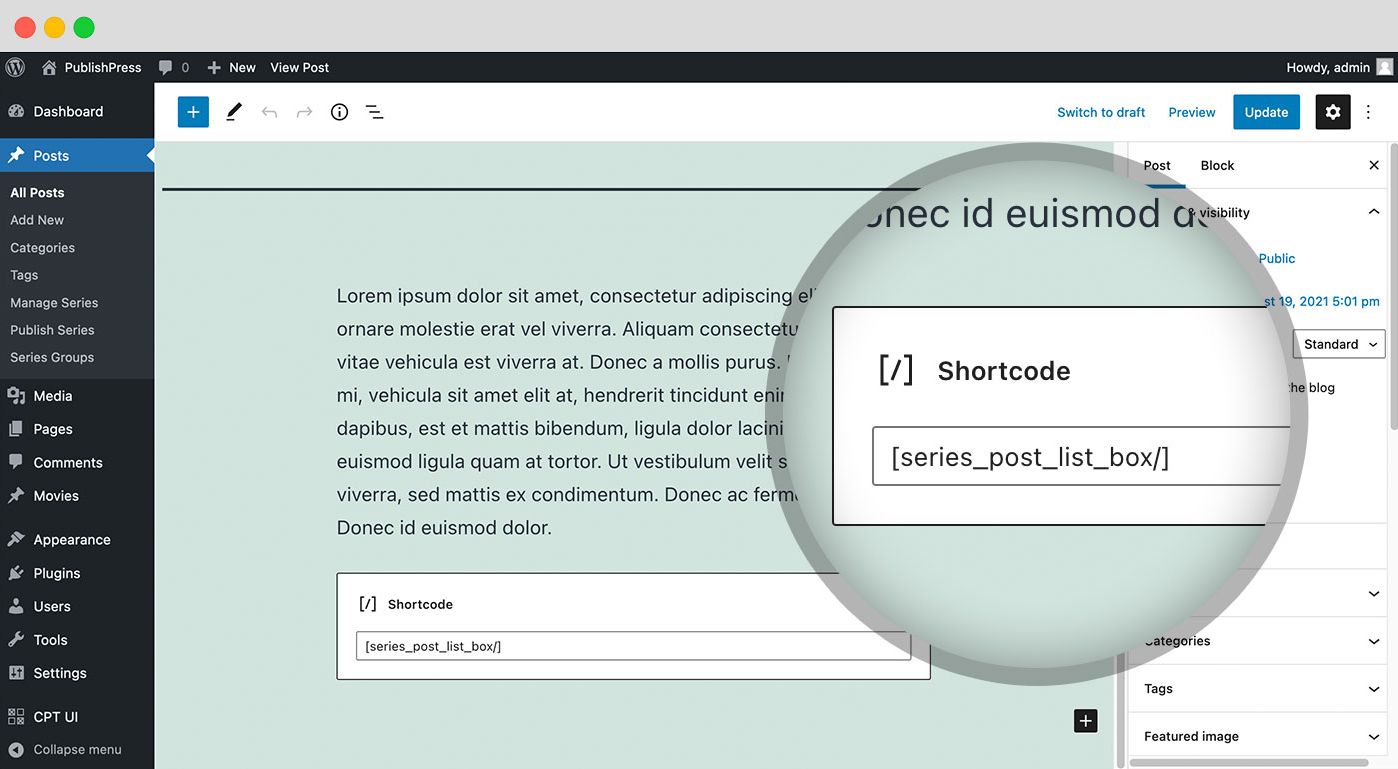Collapse the Visibility panel chevron

[1374, 211]
